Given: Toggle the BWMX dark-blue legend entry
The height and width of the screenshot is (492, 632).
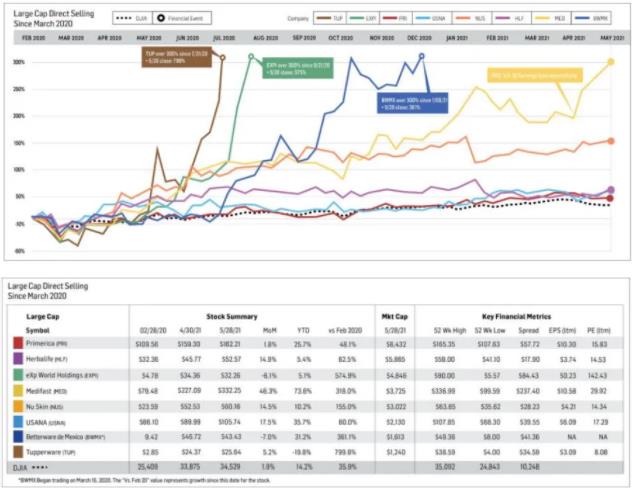Looking at the screenshot, I should pyautogui.click(x=591, y=18).
